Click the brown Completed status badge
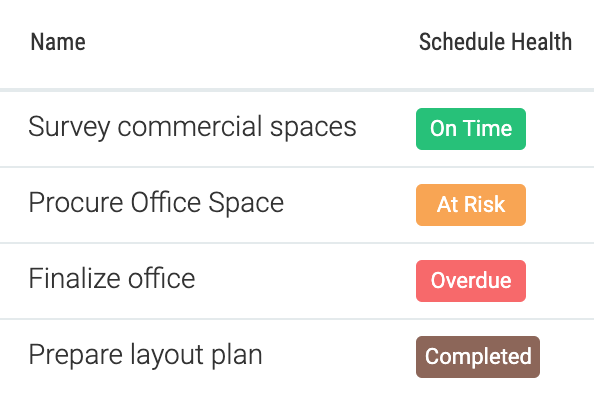Image resolution: width=594 pixels, height=394 pixels. coord(478,357)
